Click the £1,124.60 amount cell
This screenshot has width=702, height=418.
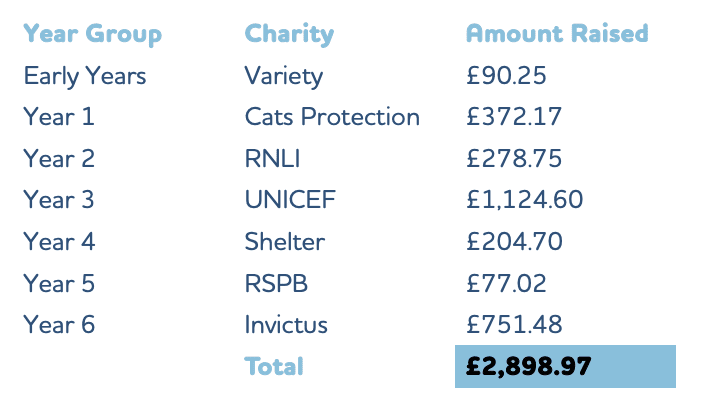(524, 200)
